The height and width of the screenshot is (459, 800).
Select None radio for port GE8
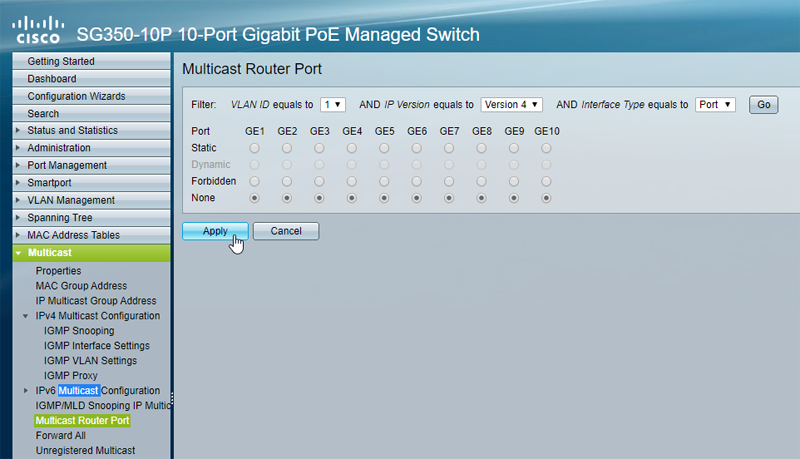pyautogui.click(x=482, y=198)
